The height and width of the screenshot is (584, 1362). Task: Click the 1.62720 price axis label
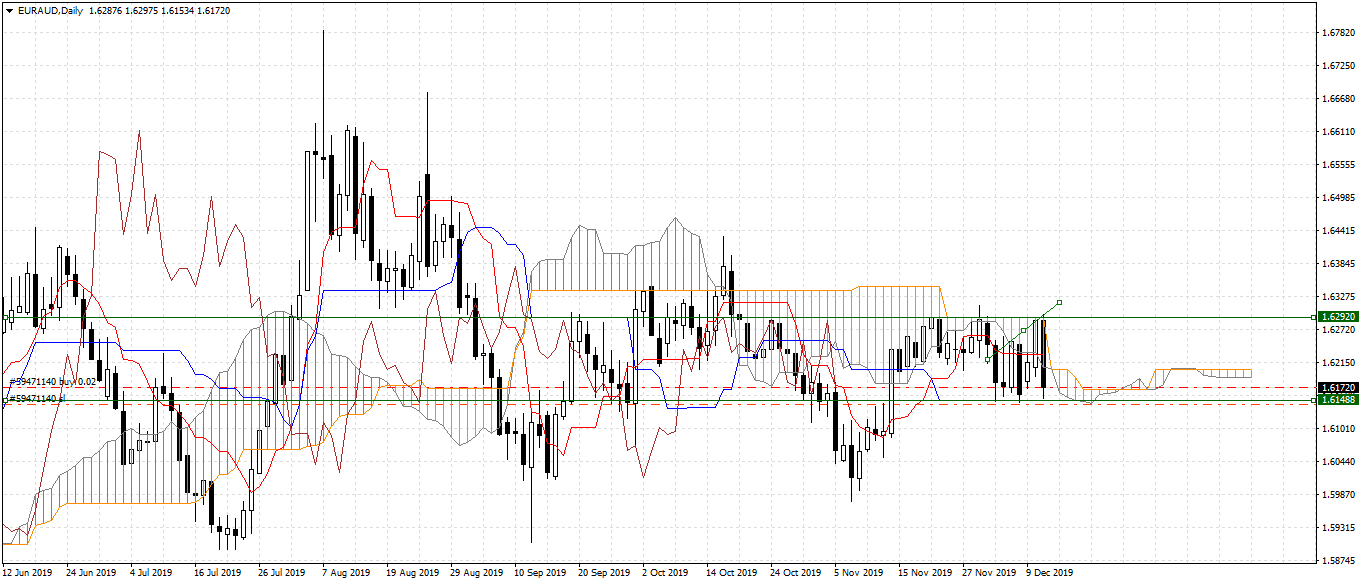(1337, 329)
